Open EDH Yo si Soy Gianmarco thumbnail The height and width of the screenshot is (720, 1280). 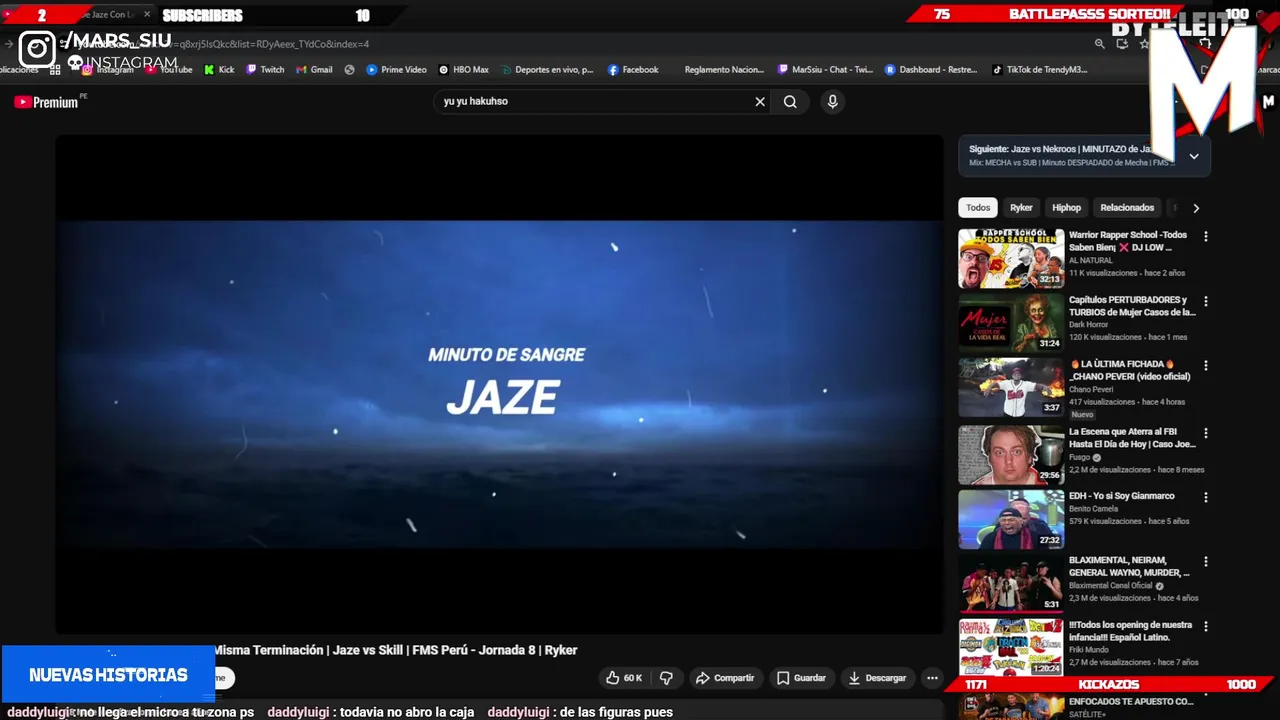click(x=1011, y=519)
